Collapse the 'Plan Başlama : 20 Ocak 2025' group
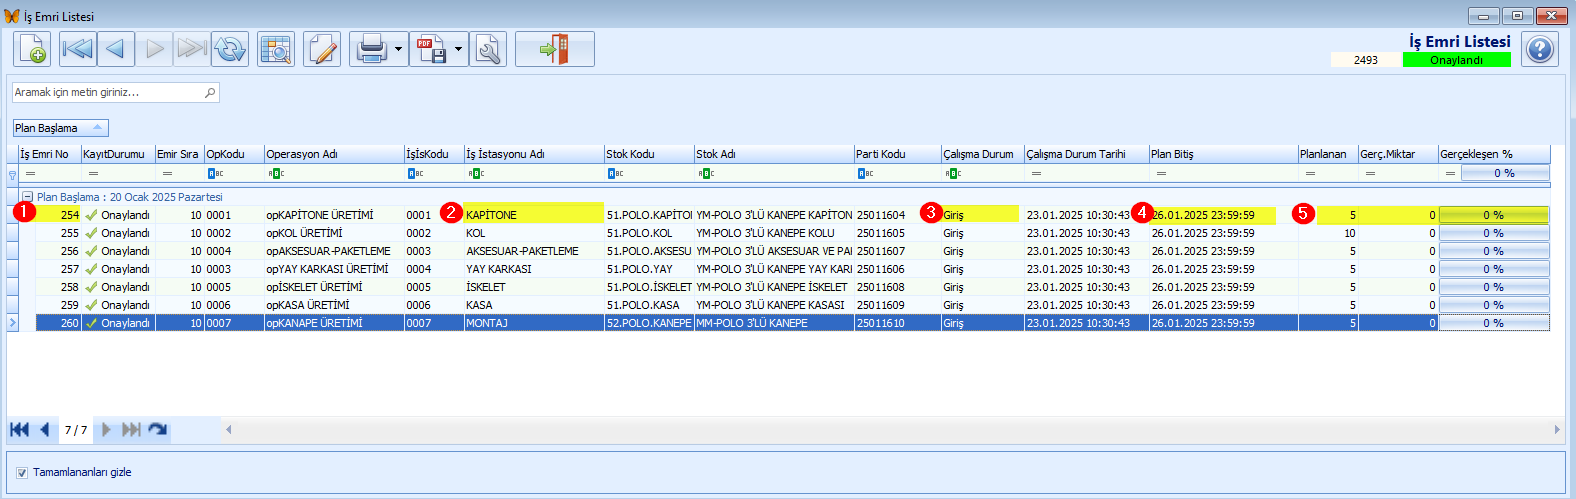Screen dimensions: 1576x499 pyautogui.click(x=28, y=197)
